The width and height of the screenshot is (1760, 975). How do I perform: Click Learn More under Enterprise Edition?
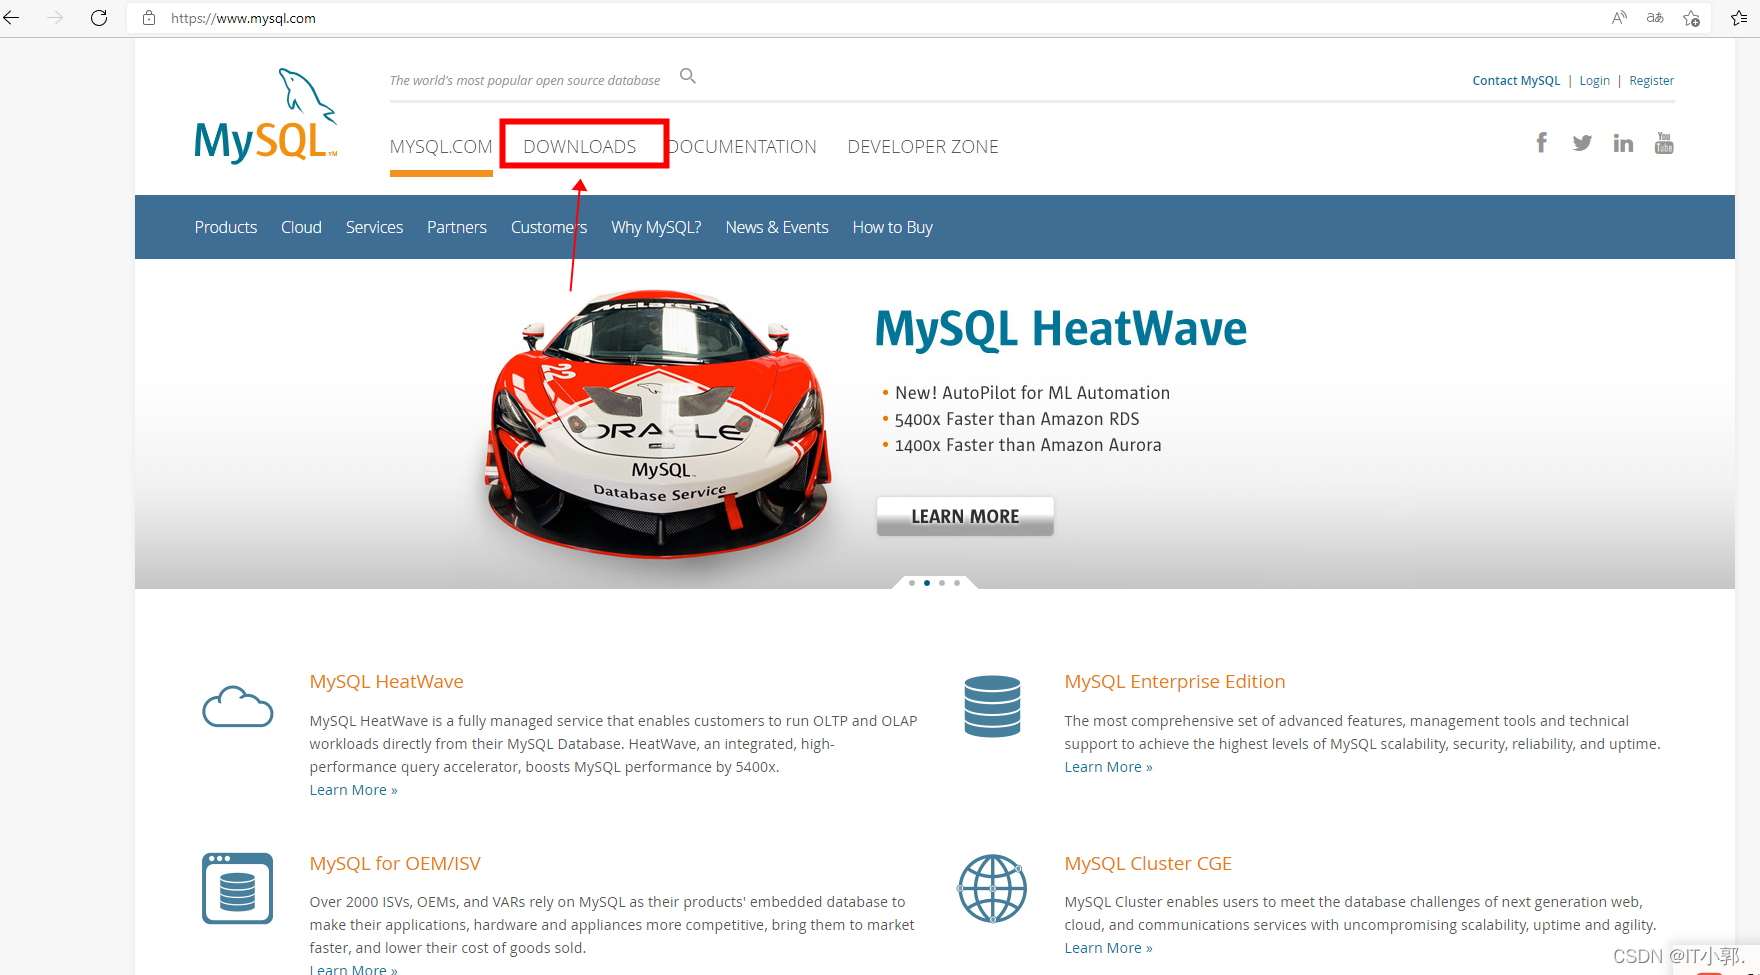1108,767
